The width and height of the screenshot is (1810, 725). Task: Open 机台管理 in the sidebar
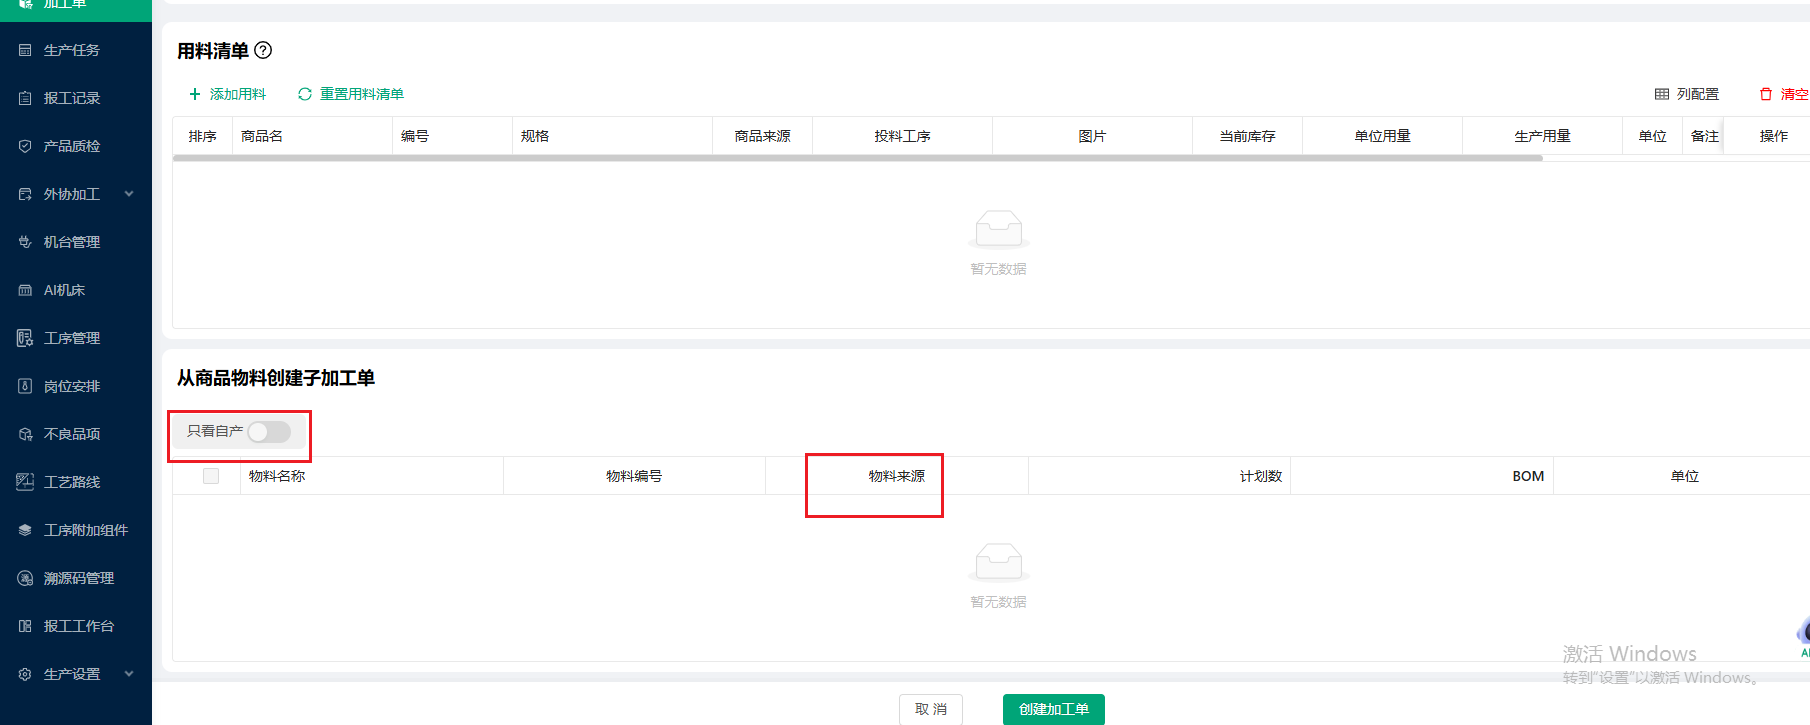click(71, 242)
